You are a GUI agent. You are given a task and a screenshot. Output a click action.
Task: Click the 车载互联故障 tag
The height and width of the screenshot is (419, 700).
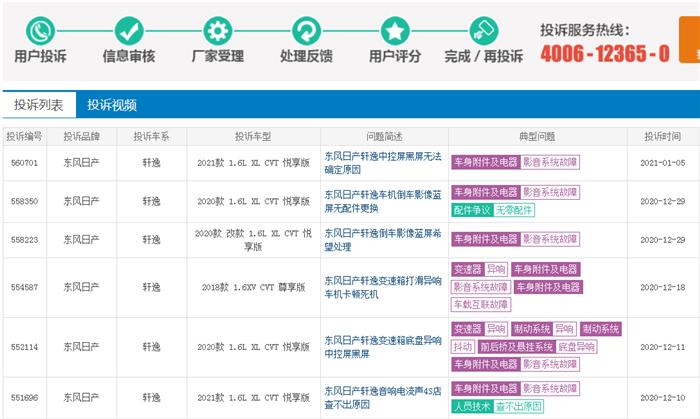tap(481, 305)
